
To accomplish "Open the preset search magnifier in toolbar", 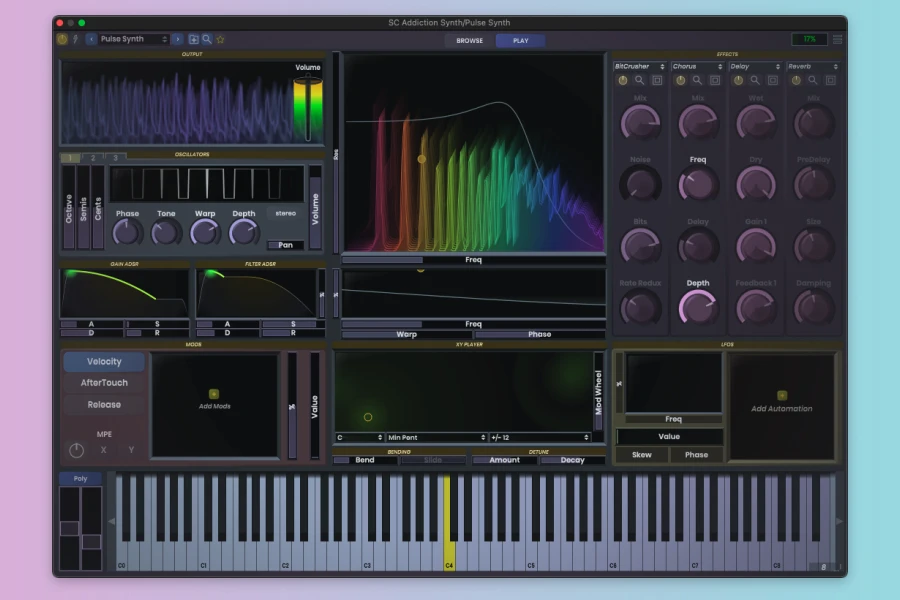I will (x=207, y=40).
